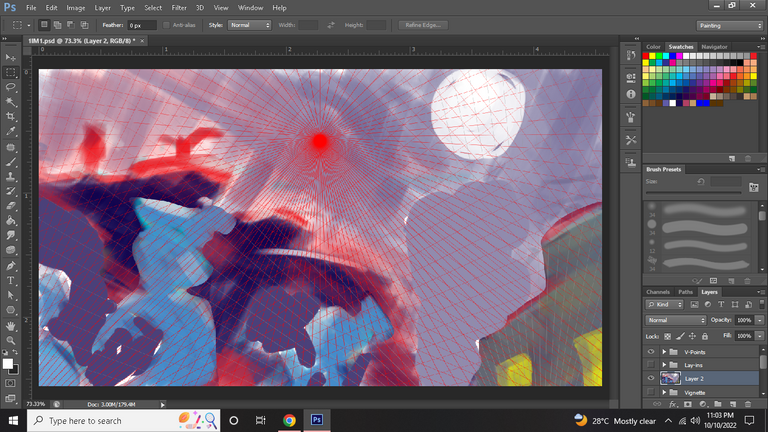
Task: Open the Info panel icon
Action: pos(631,94)
